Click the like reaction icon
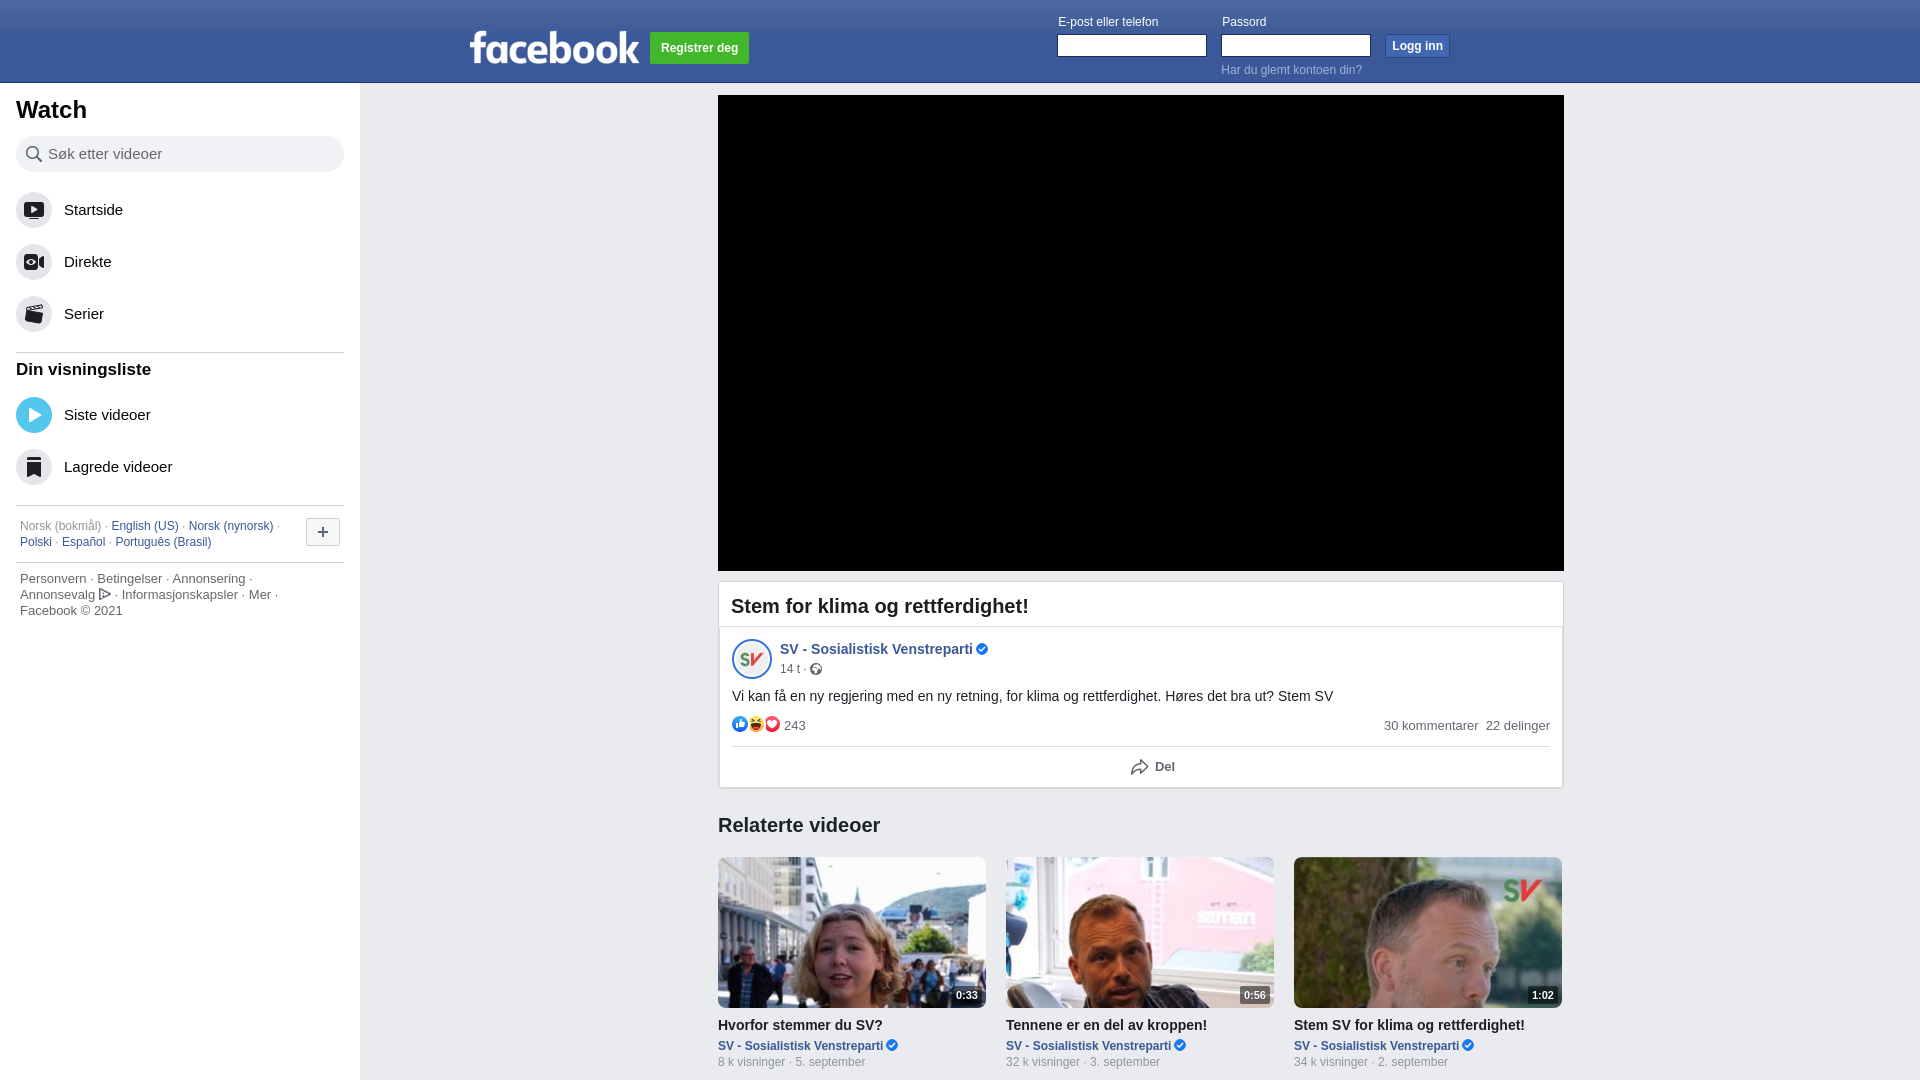Viewport: 1920px width, 1080px height. point(740,724)
